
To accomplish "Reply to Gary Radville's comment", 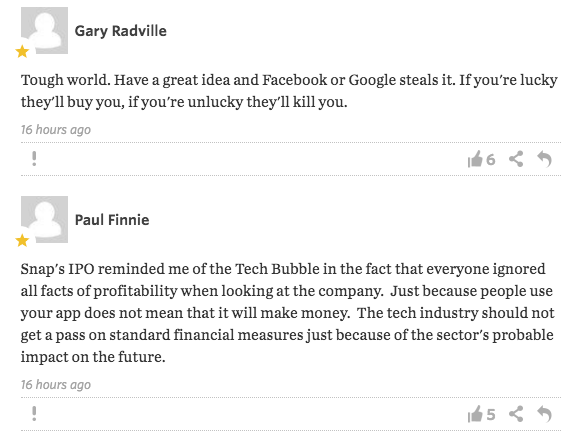I will pyautogui.click(x=544, y=159).
